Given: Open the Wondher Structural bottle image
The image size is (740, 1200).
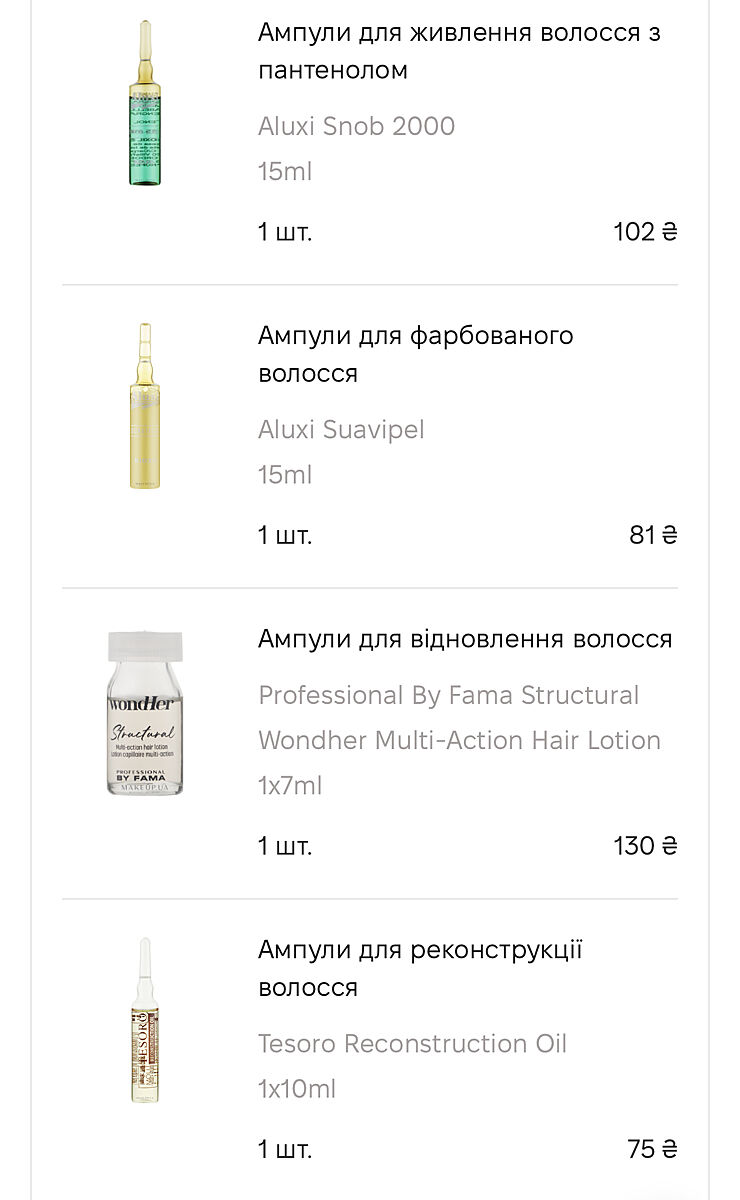Looking at the screenshot, I should tap(146, 714).
